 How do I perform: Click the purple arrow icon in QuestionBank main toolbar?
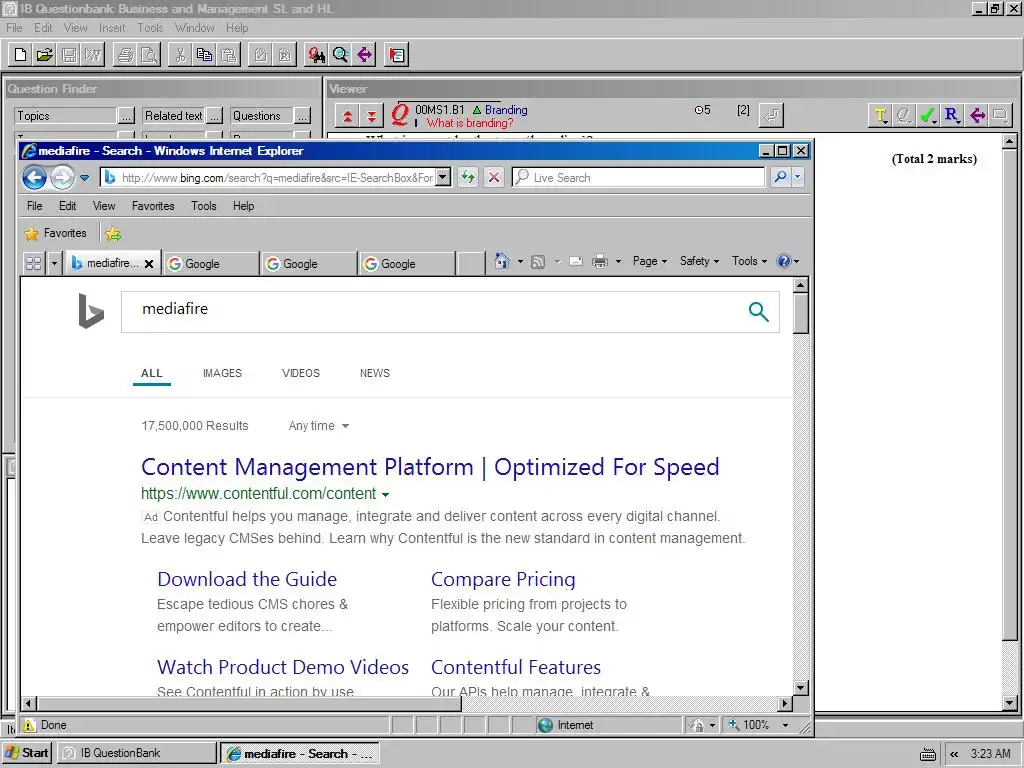coord(364,55)
